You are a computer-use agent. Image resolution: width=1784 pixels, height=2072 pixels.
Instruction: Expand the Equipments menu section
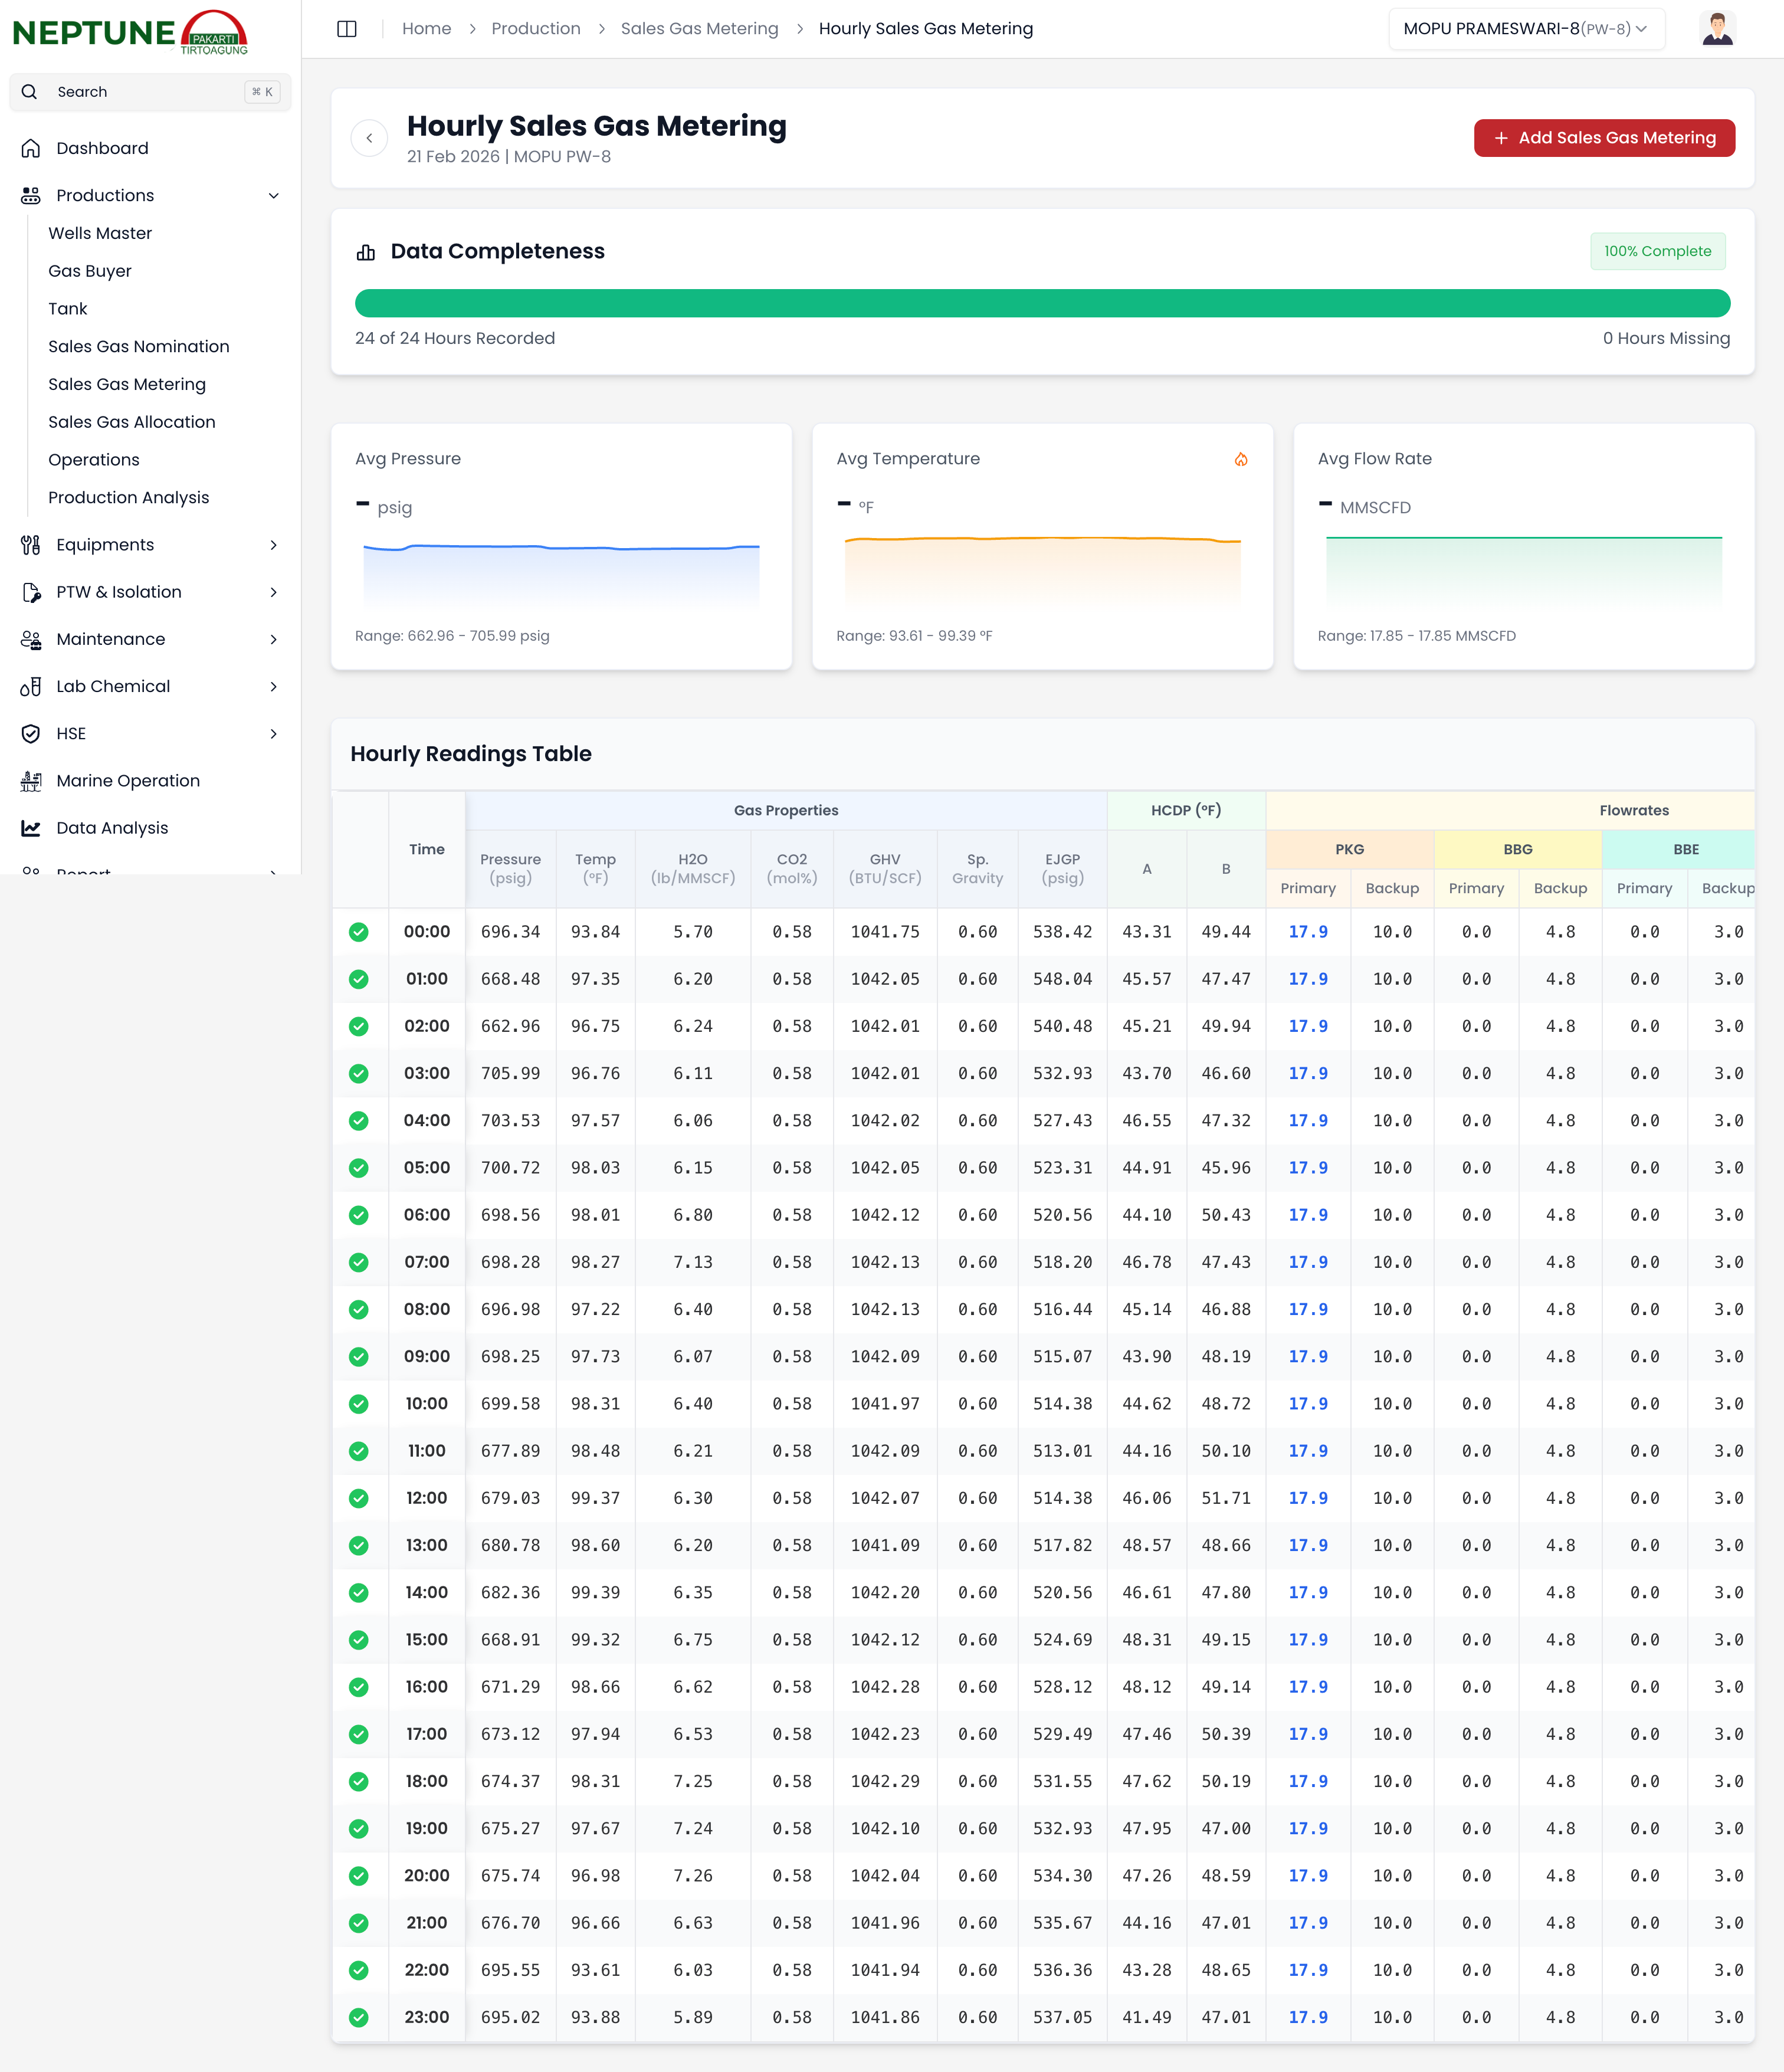point(273,545)
